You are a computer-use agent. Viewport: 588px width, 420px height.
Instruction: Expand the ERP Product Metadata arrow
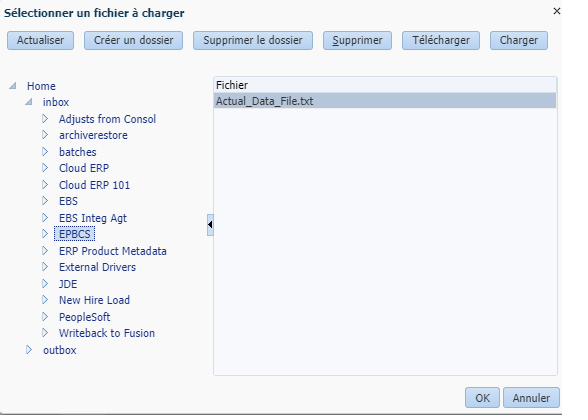(x=45, y=250)
